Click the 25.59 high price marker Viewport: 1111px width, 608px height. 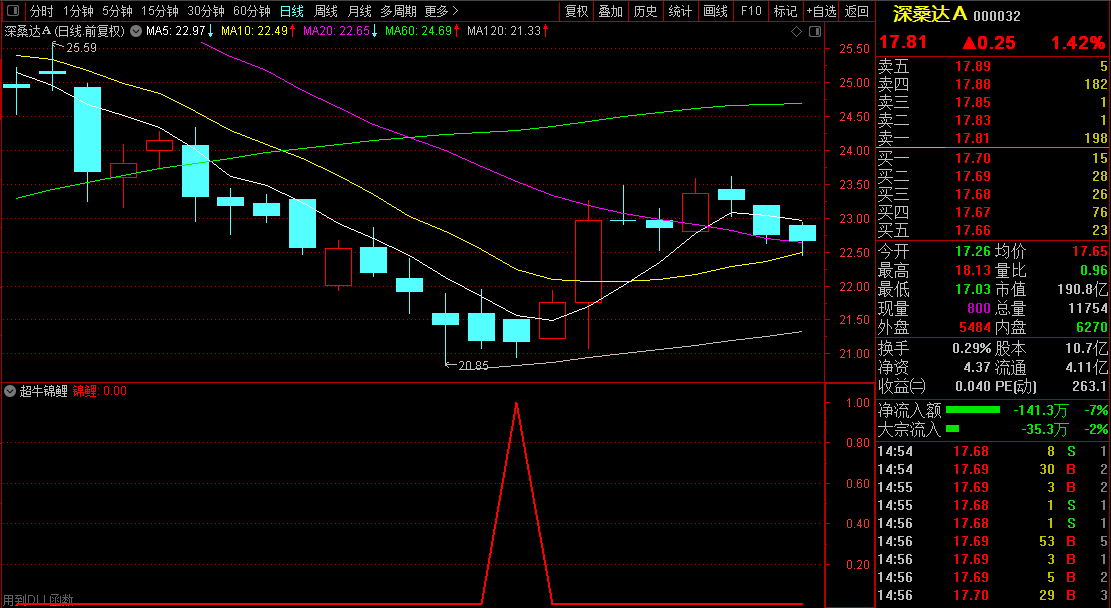click(81, 48)
